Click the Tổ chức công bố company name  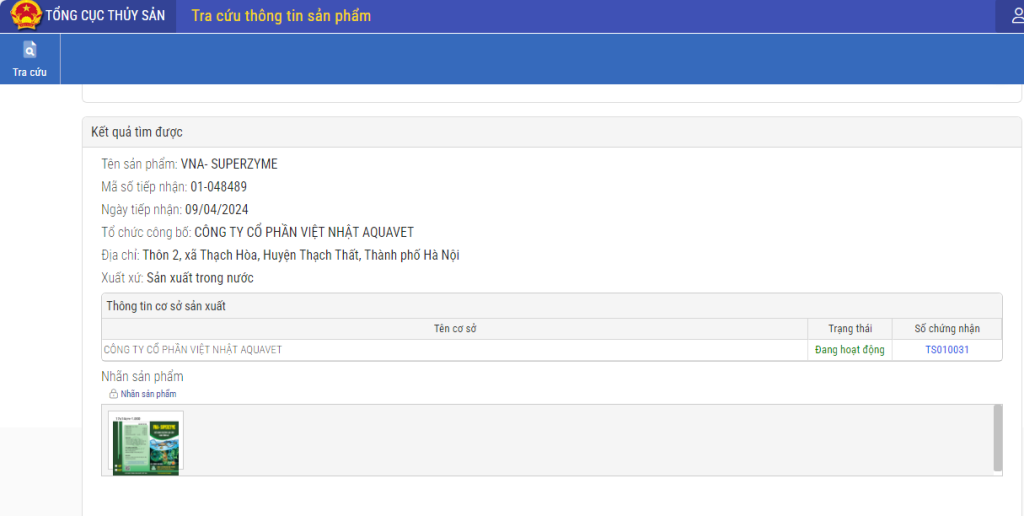(x=304, y=233)
